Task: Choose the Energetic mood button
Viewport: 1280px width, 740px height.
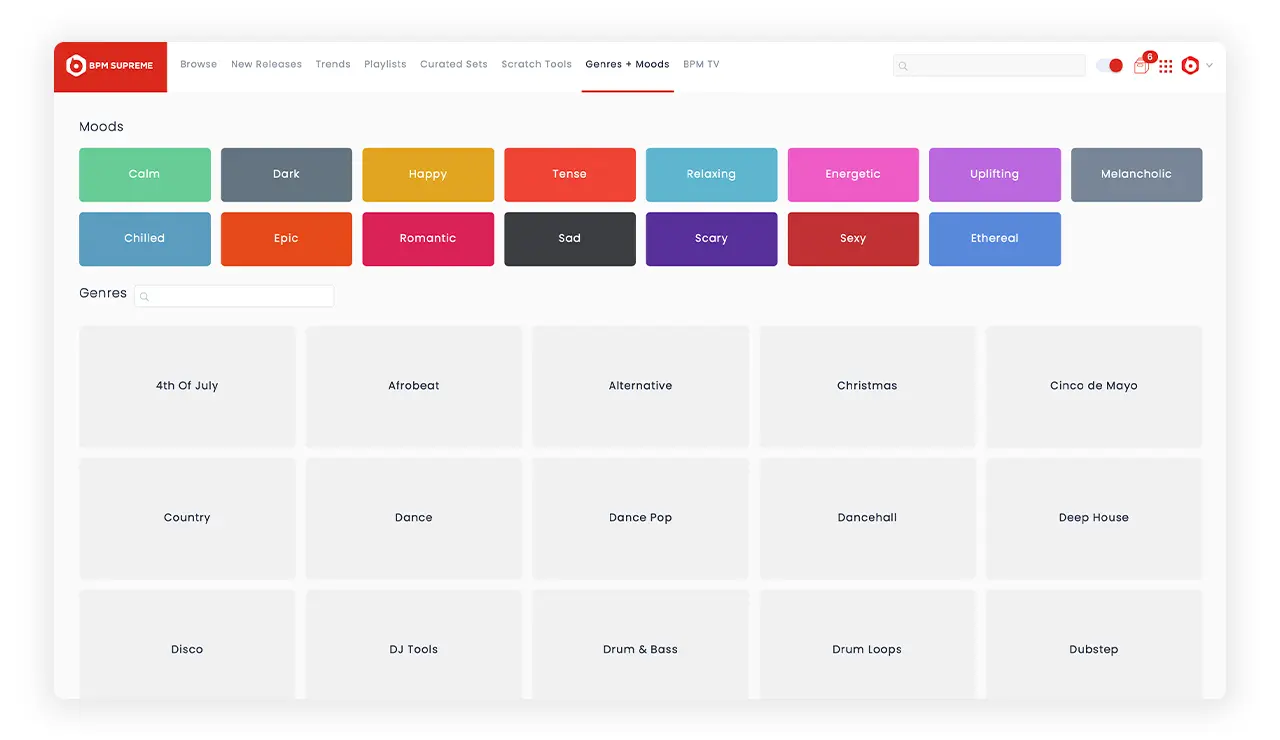Action: 853,175
